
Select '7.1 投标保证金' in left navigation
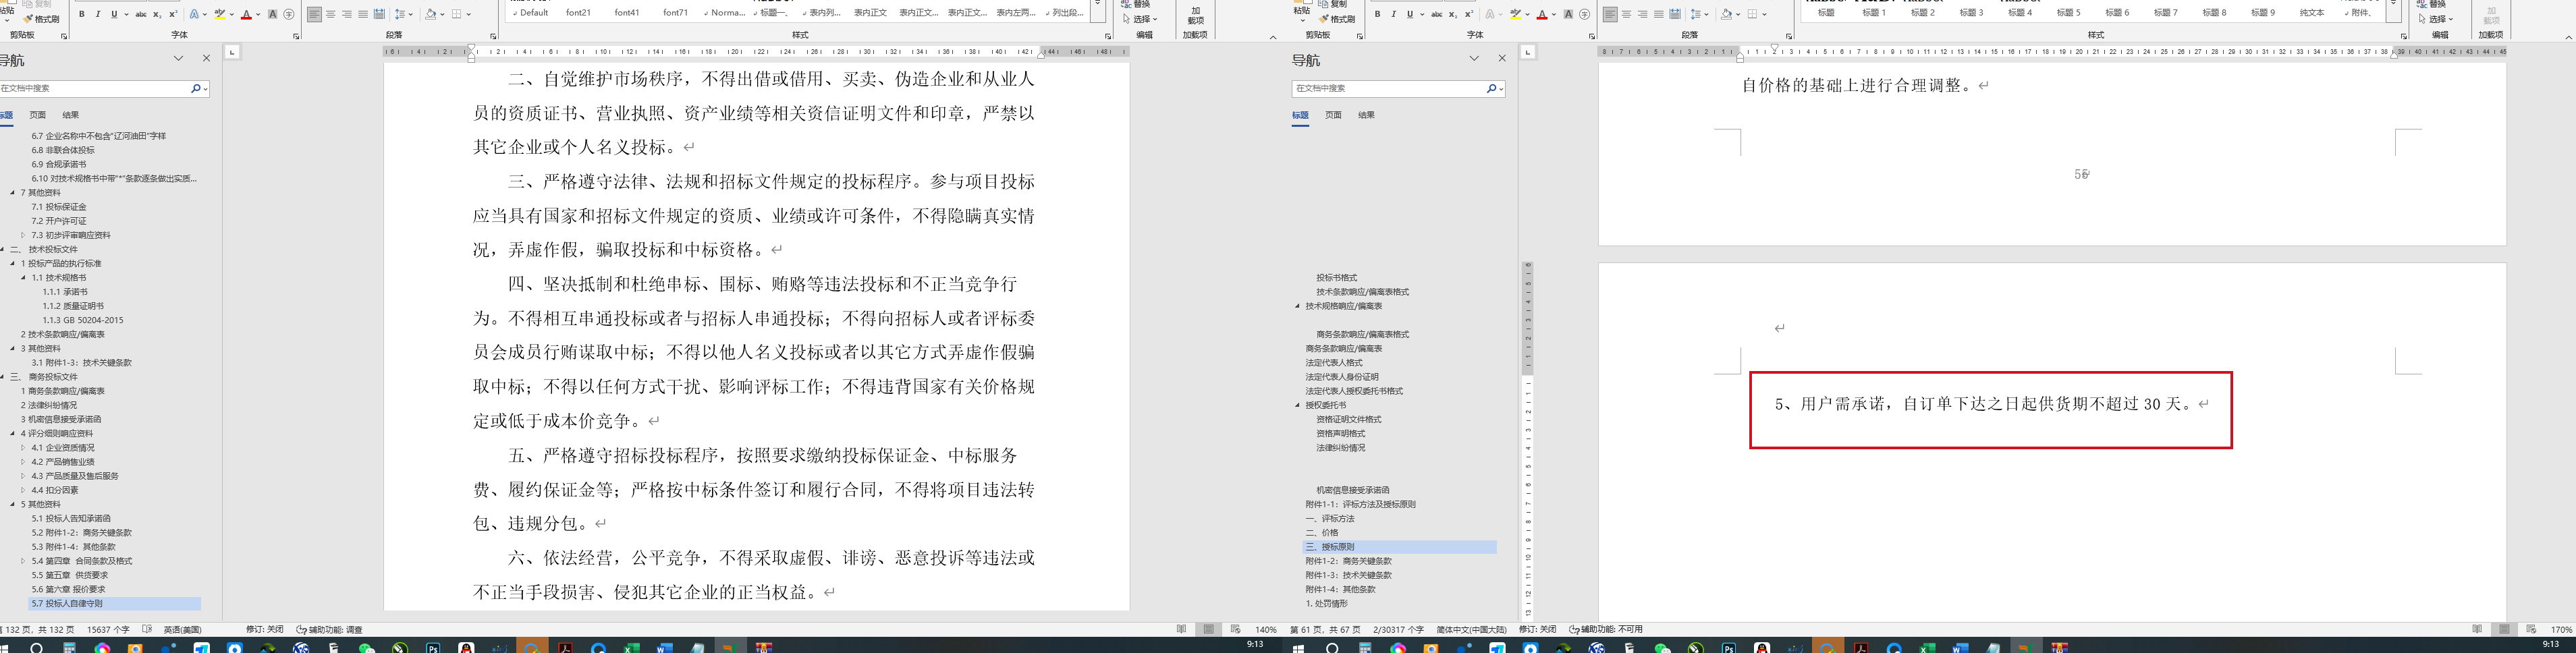click(x=59, y=207)
